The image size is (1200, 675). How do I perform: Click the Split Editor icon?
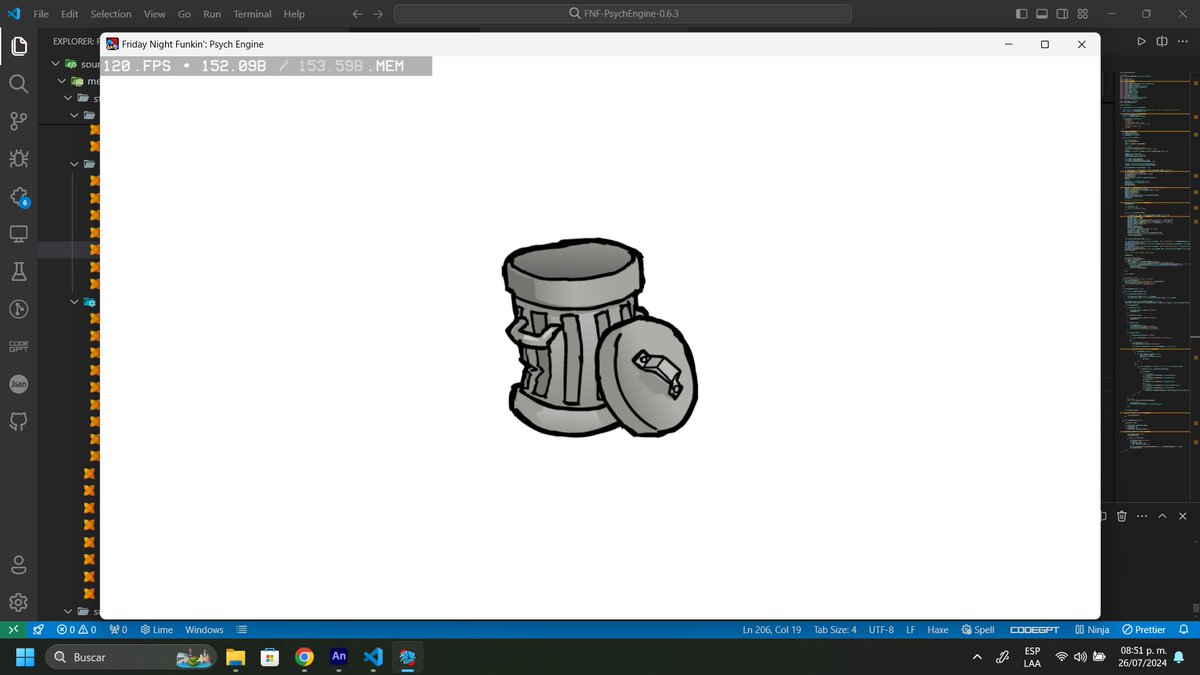click(x=1162, y=41)
